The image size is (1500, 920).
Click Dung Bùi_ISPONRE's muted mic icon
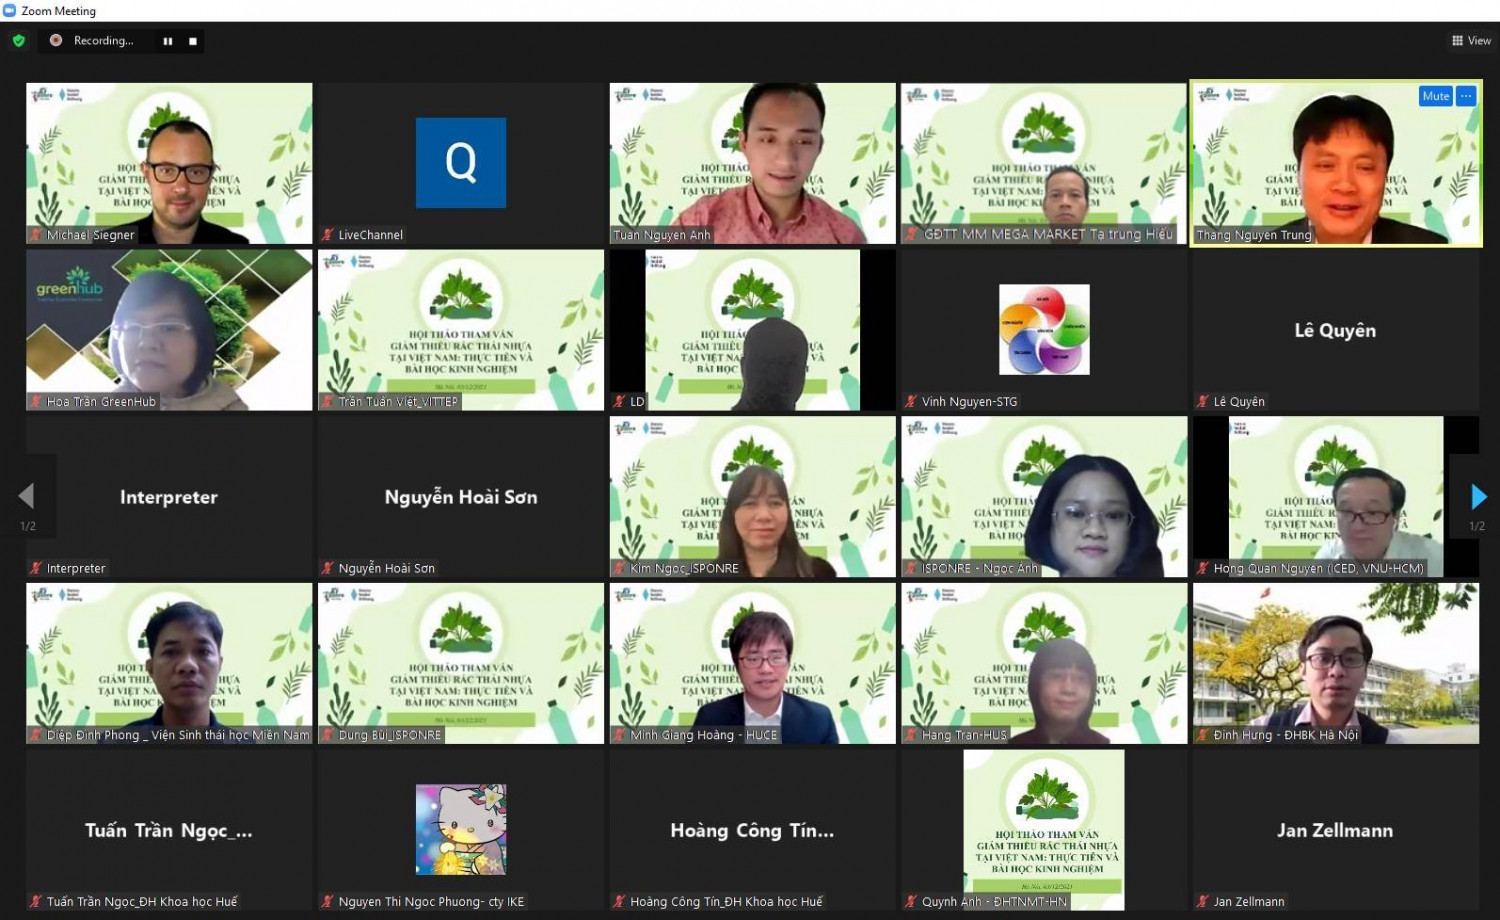[328, 735]
